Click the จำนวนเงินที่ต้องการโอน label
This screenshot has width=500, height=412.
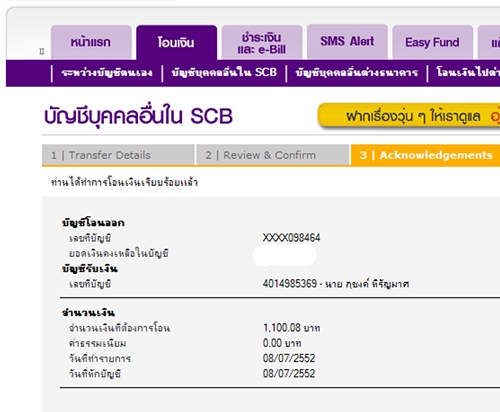[x=119, y=328]
